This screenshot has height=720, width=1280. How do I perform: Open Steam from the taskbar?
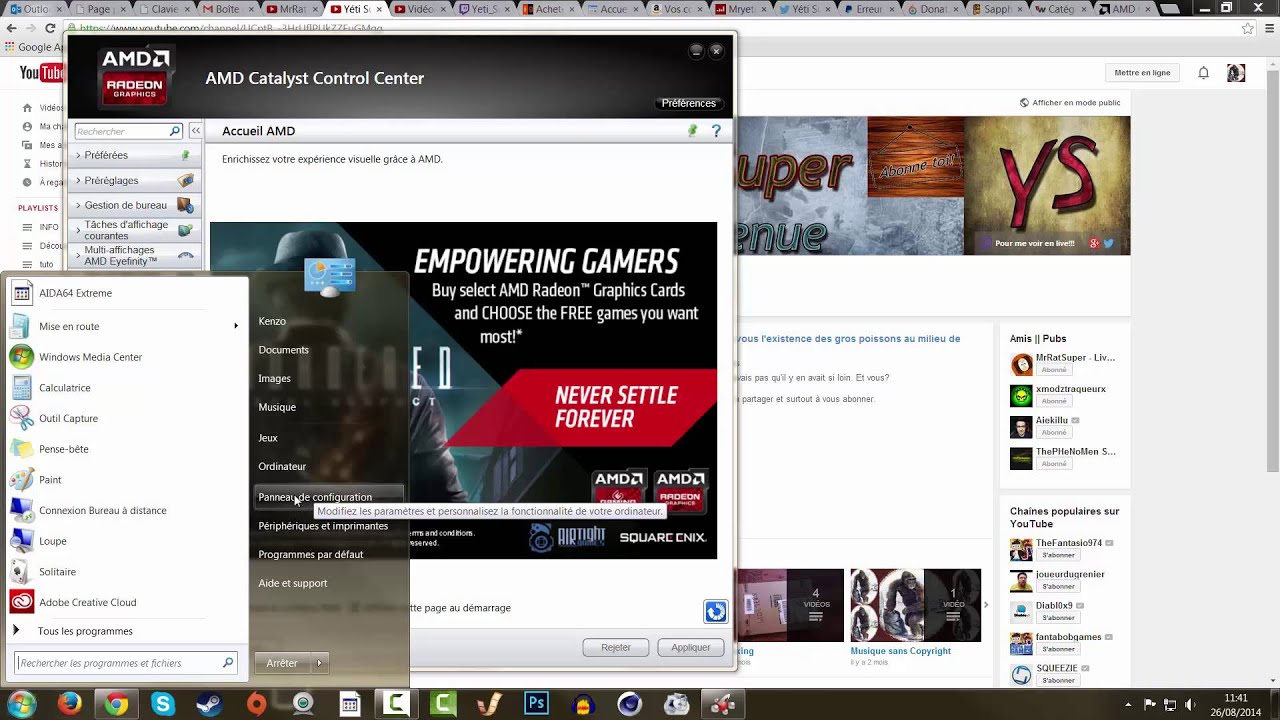pos(209,704)
